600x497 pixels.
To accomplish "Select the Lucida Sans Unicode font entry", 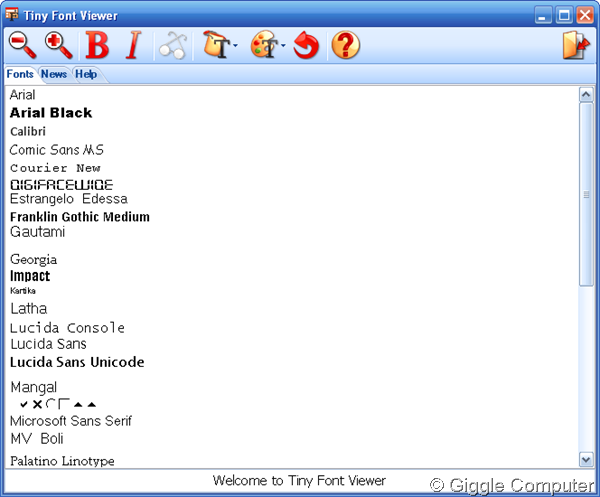I will pos(77,362).
